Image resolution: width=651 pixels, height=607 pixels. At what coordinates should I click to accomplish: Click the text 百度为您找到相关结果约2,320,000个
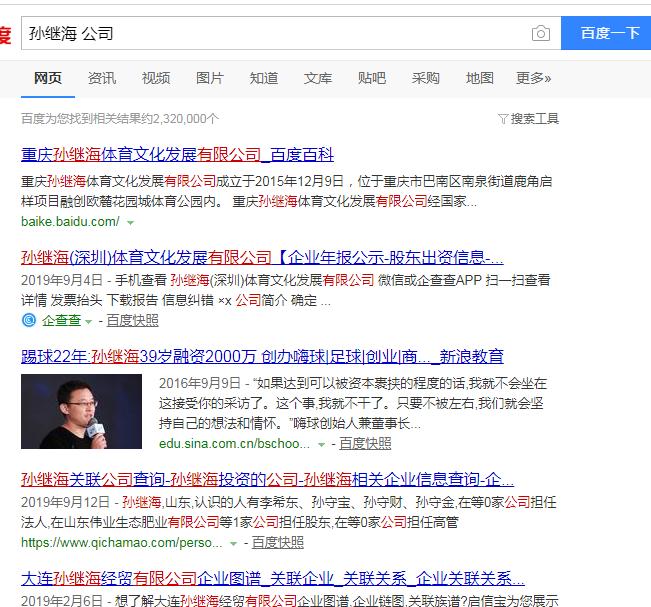[x=120, y=119]
